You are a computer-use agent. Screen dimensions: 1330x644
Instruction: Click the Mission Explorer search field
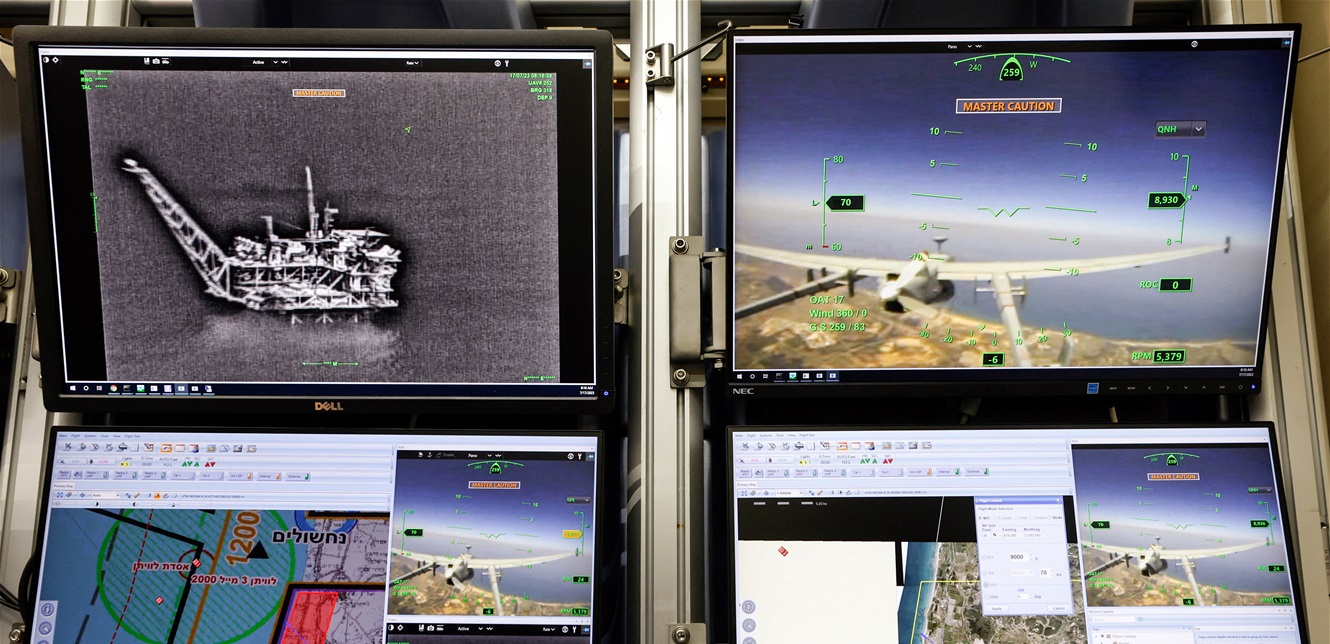pyautogui.click(x=1113, y=619)
